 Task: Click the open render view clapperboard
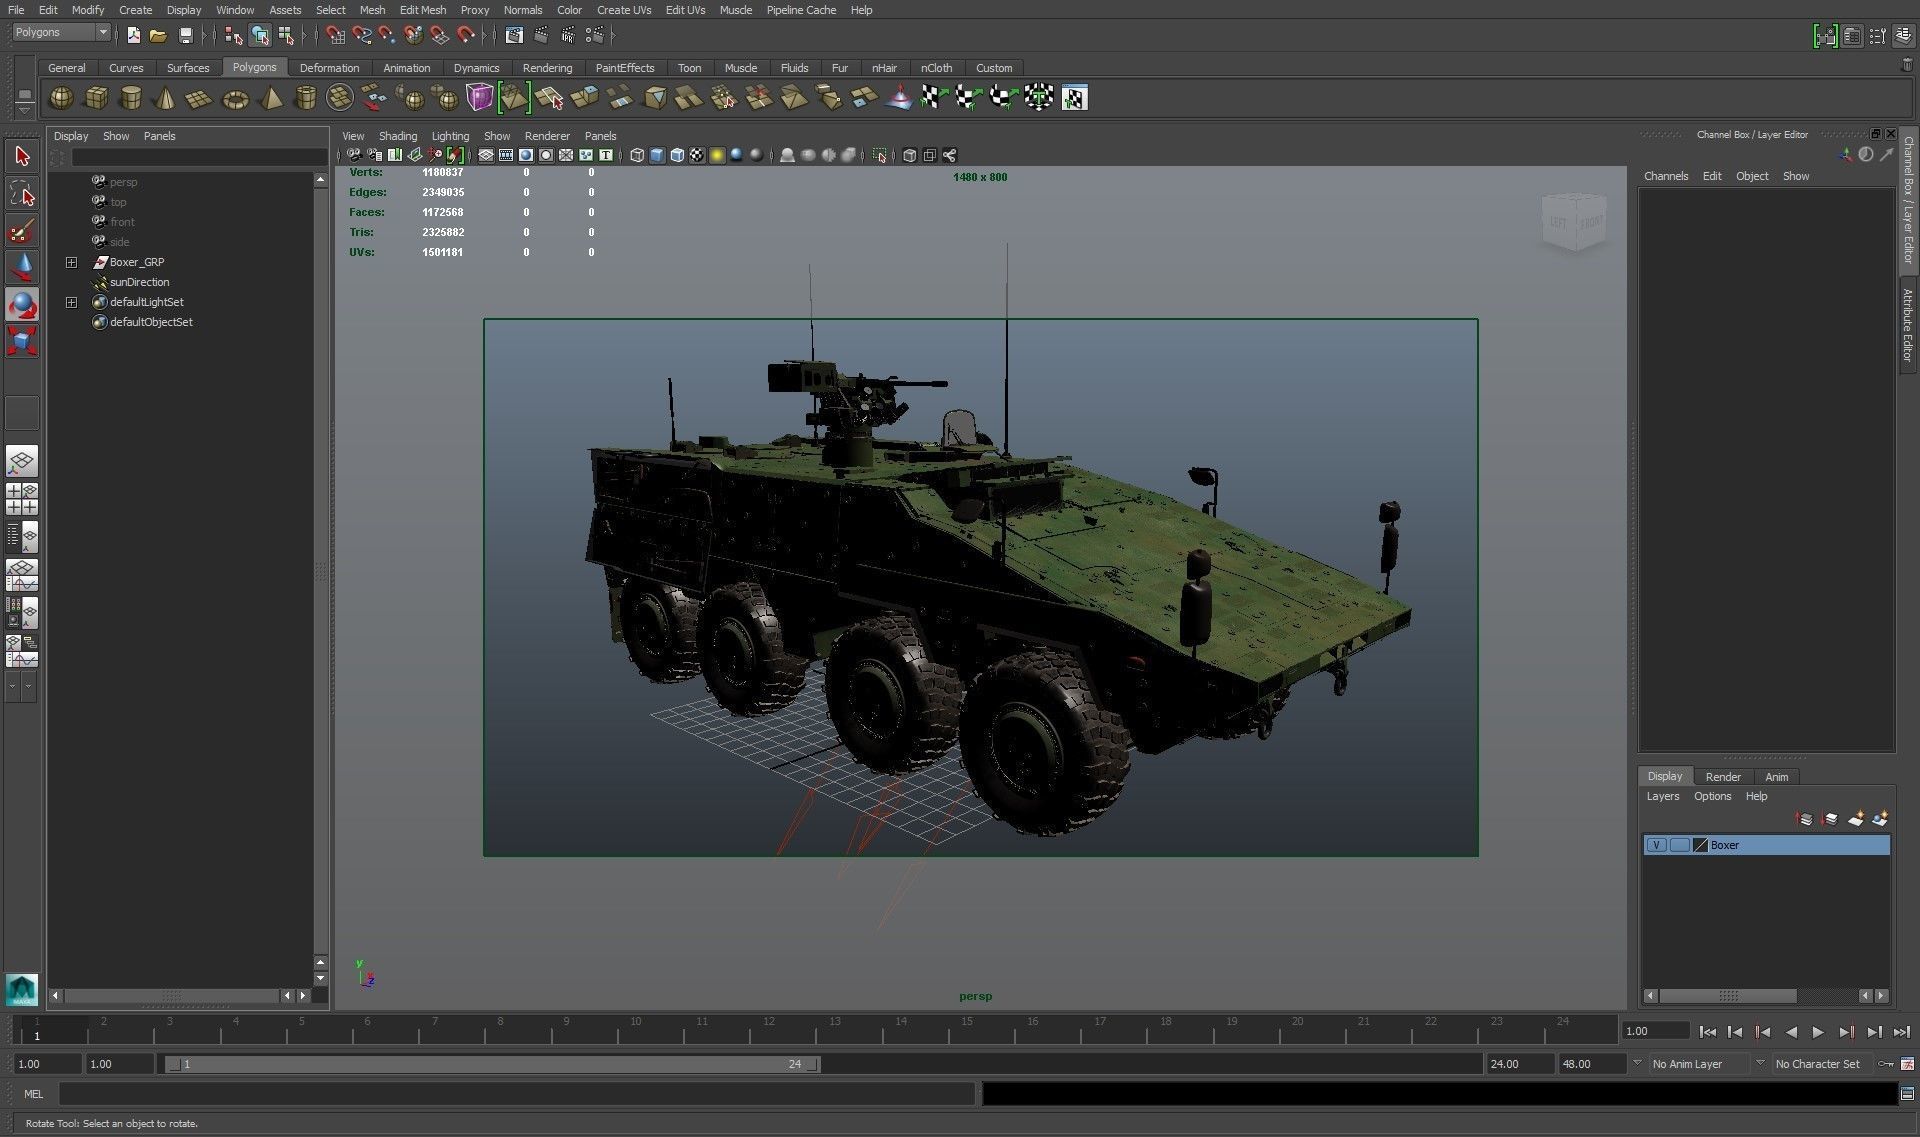coord(514,36)
